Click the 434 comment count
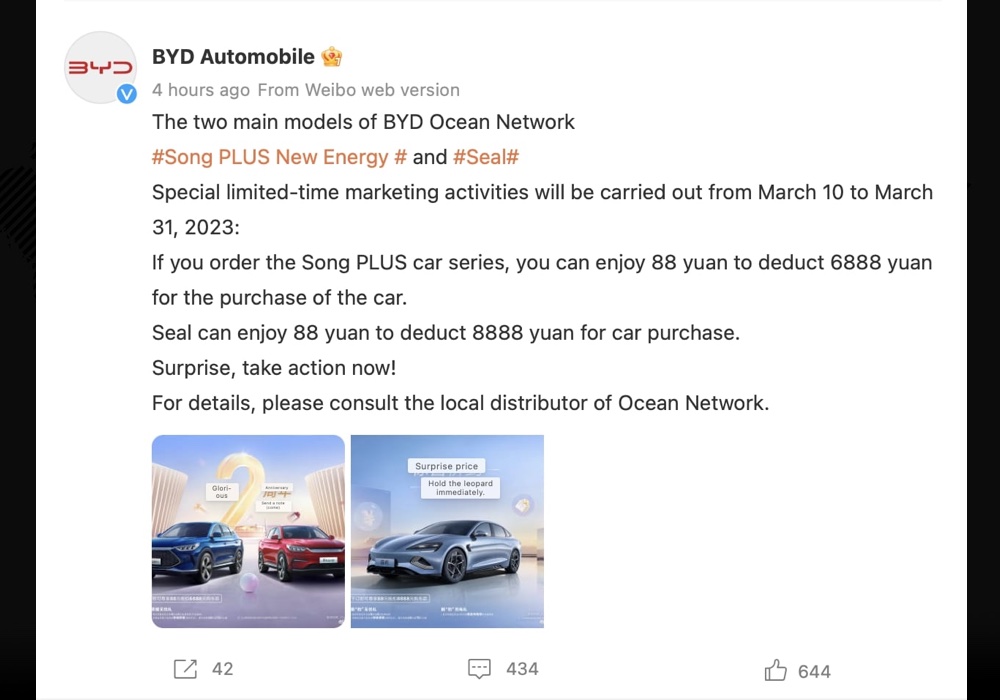Viewport: 1000px width, 700px height. click(x=522, y=669)
